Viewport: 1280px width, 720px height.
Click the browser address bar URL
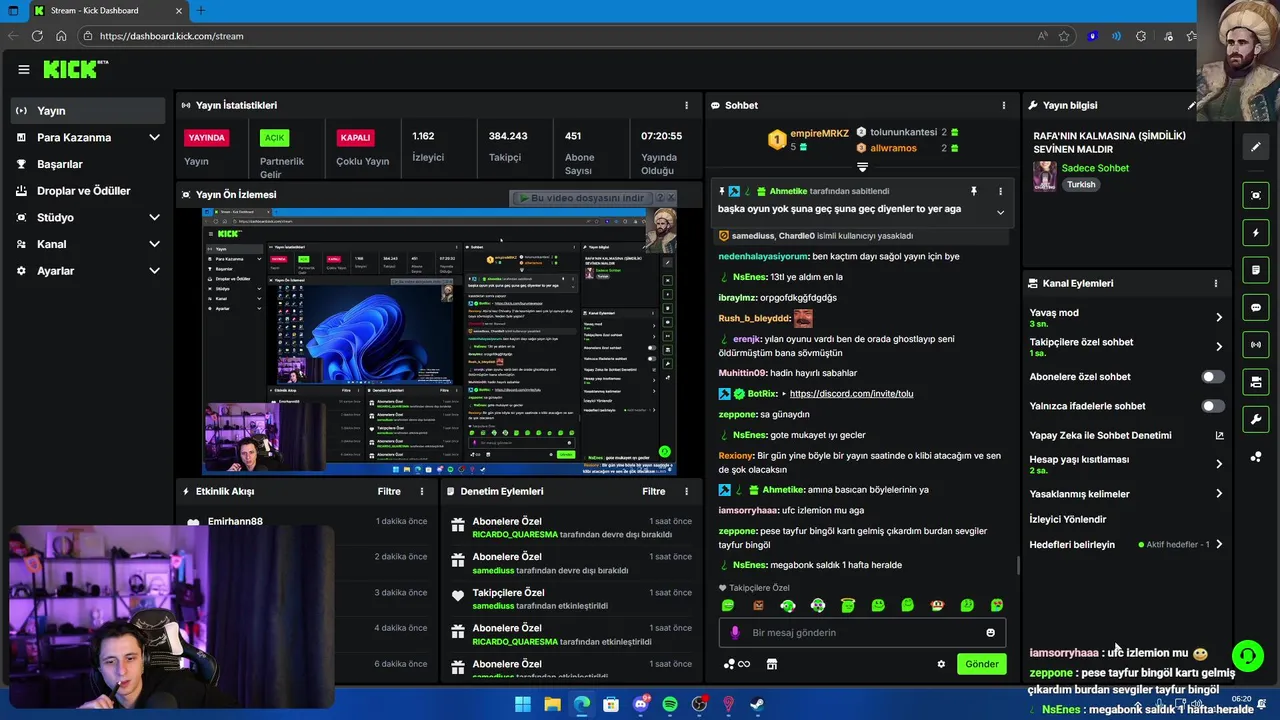(x=171, y=36)
